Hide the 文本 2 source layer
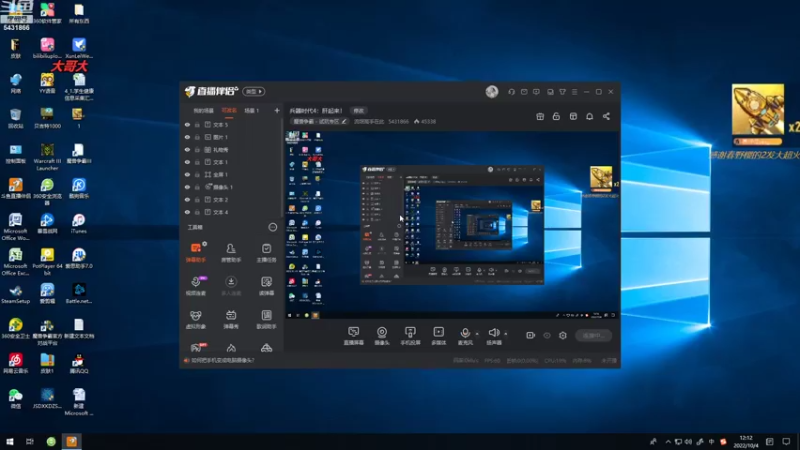800x450 pixels. pos(187,199)
